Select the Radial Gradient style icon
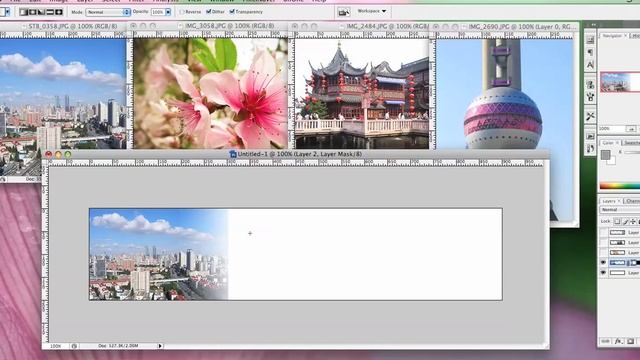Viewport: 640px width, 360px height. [x=32, y=12]
